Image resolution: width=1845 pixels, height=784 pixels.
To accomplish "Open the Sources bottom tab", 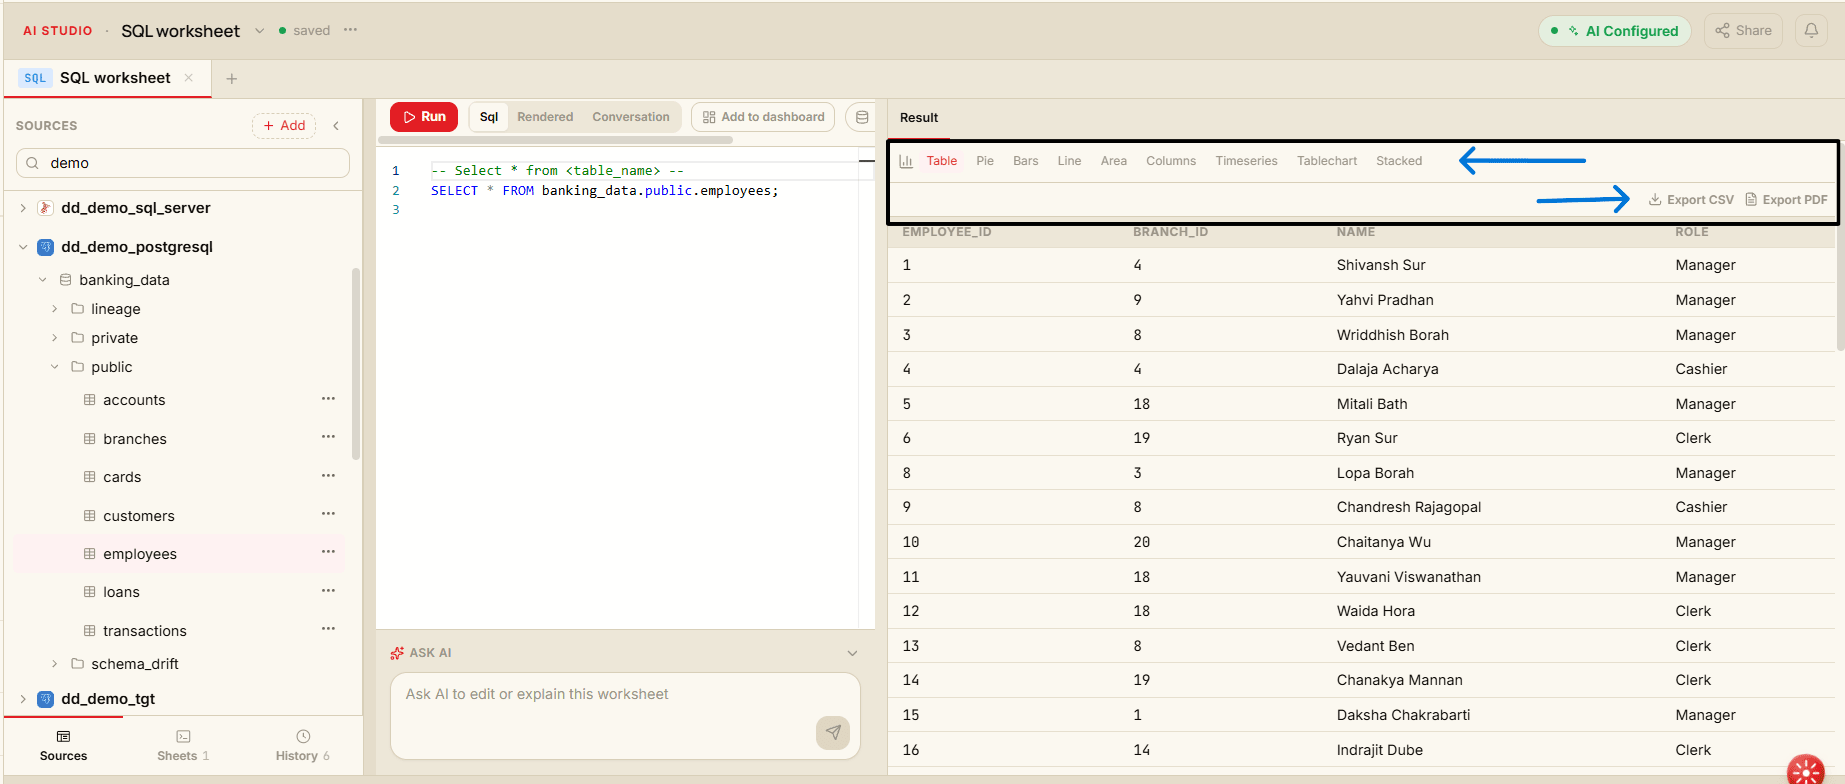I will [63, 746].
